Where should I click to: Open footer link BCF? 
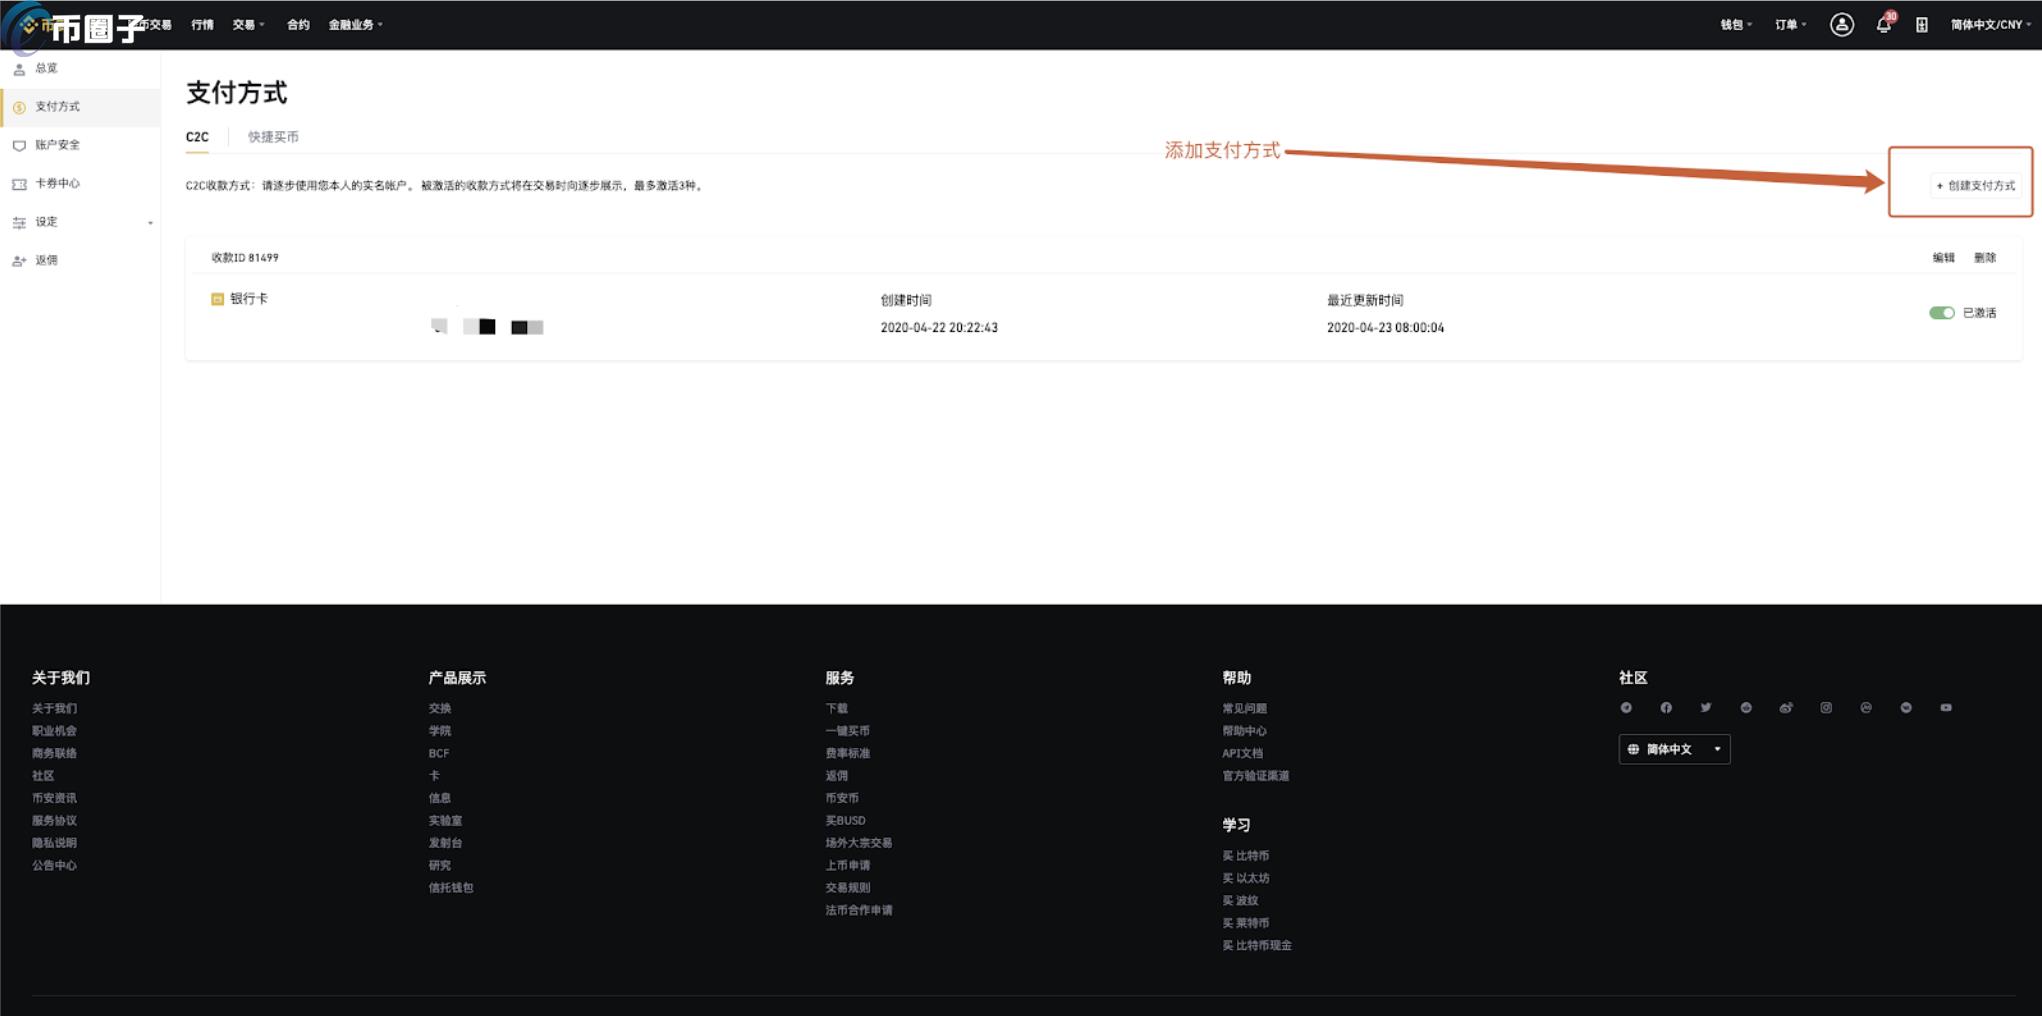click(x=439, y=753)
